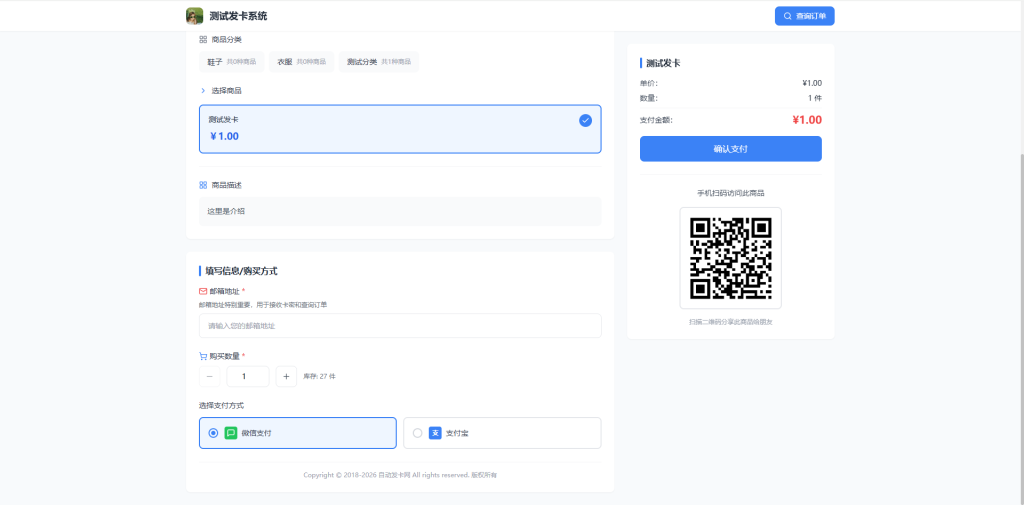Click the 数量 1 件 value
The height and width of the screenshot is (505, 1024).
coord(814,98)
